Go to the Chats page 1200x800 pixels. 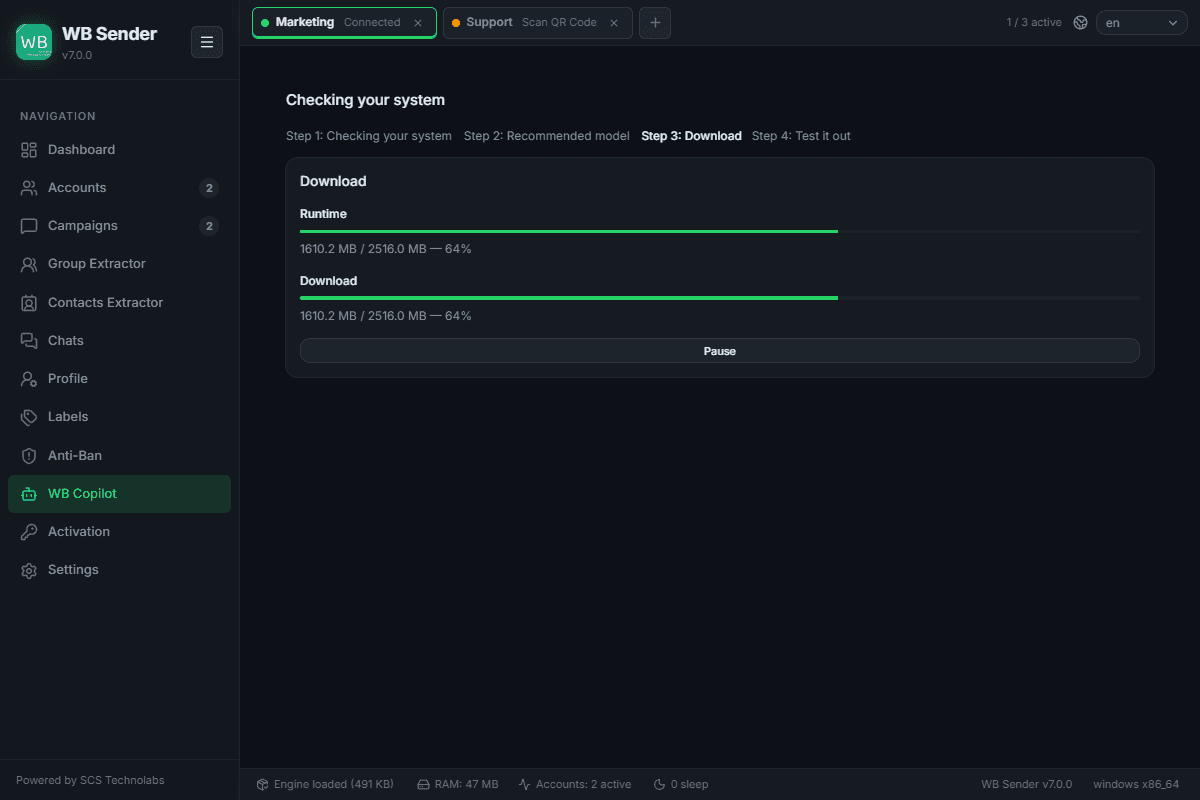click(119, 341)
